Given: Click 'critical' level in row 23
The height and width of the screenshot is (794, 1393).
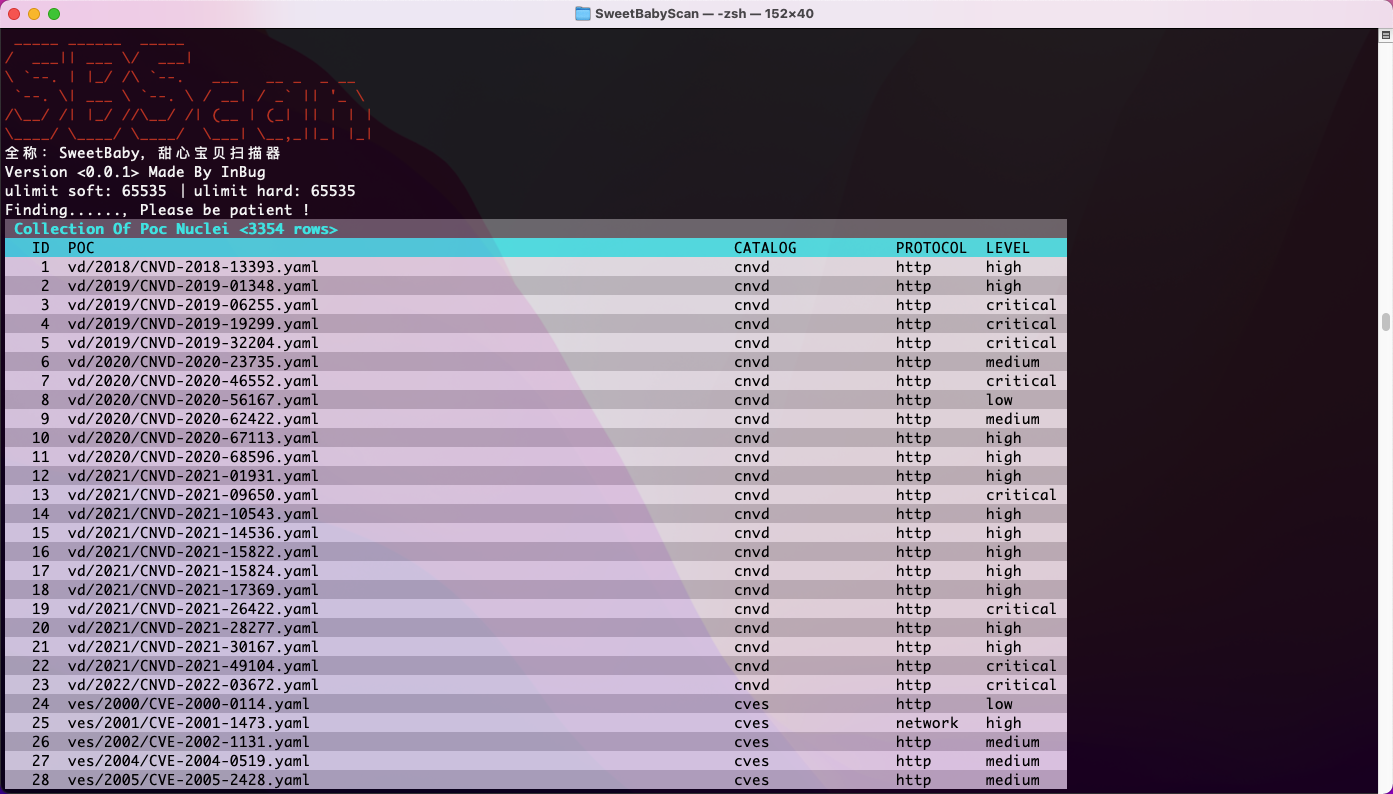Looking at the screenshot, I should tap(1021, 685).
